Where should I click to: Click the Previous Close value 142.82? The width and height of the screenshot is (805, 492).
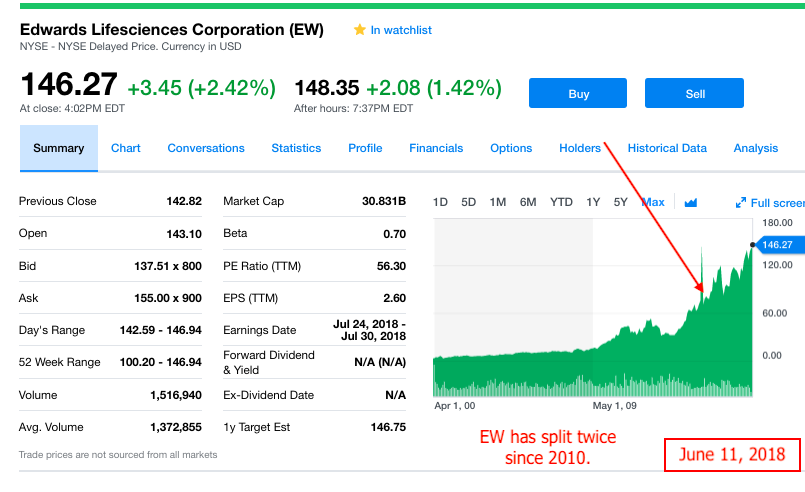[x=184, y=201]
